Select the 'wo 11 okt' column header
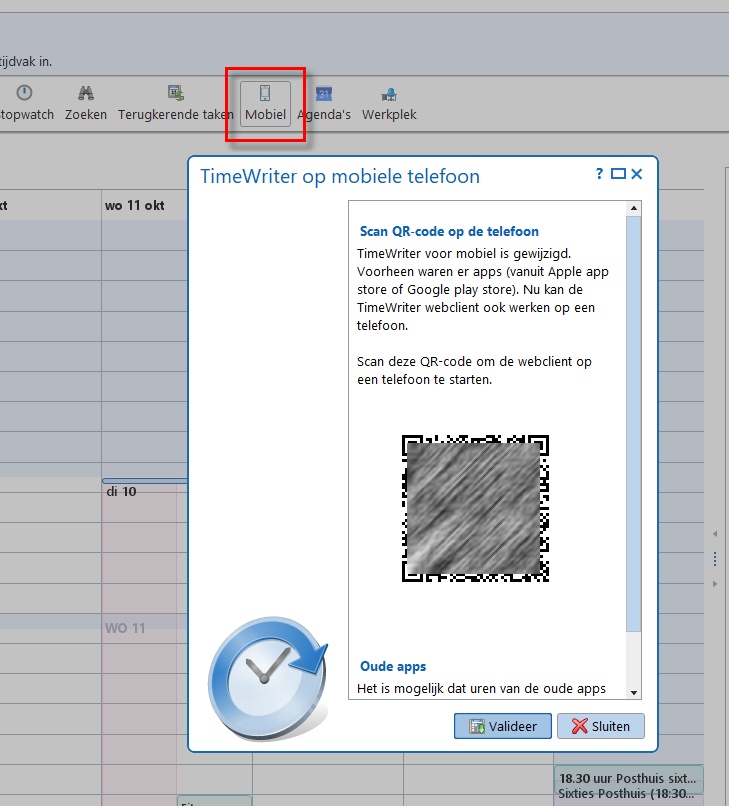Screen dimensions: 729x806 click(x=135, y=206)
